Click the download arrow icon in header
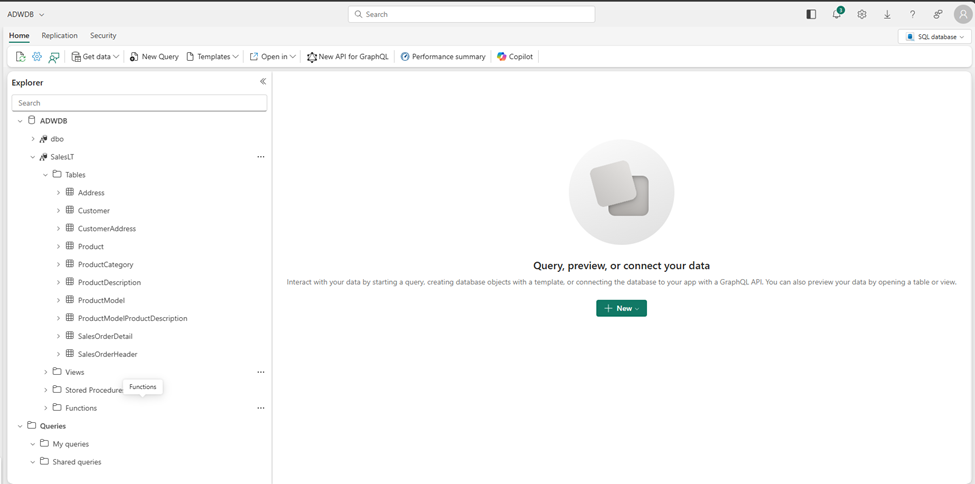This screenshot has width=975, height=484. point(887,15)
